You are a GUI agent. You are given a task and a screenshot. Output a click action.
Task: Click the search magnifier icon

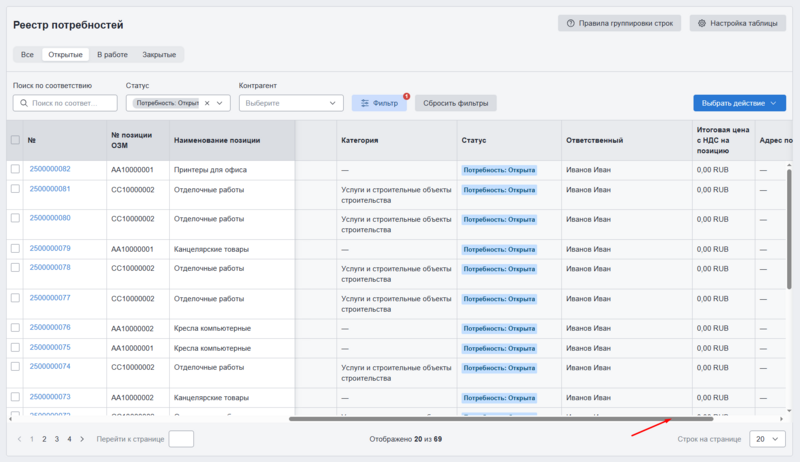(x=23, y=103)
